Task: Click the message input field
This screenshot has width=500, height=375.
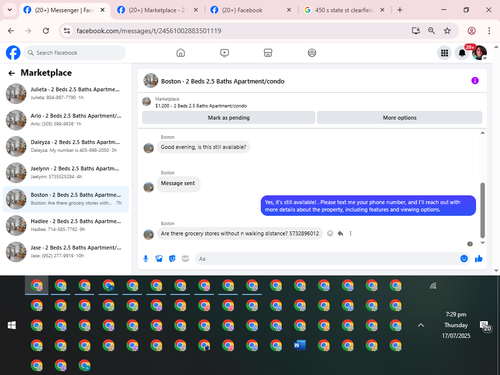Action: [x=327, y=259]
